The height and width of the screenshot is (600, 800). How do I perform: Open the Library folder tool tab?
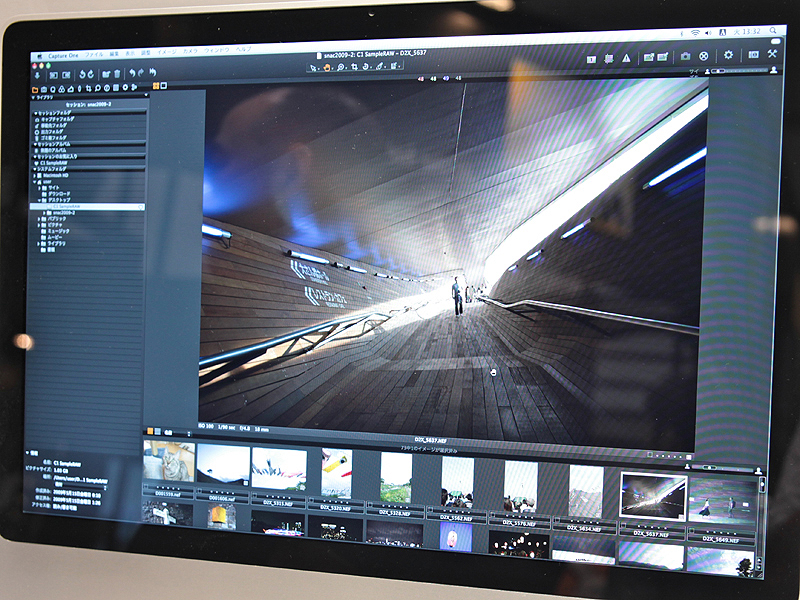(x=35, y=90)
